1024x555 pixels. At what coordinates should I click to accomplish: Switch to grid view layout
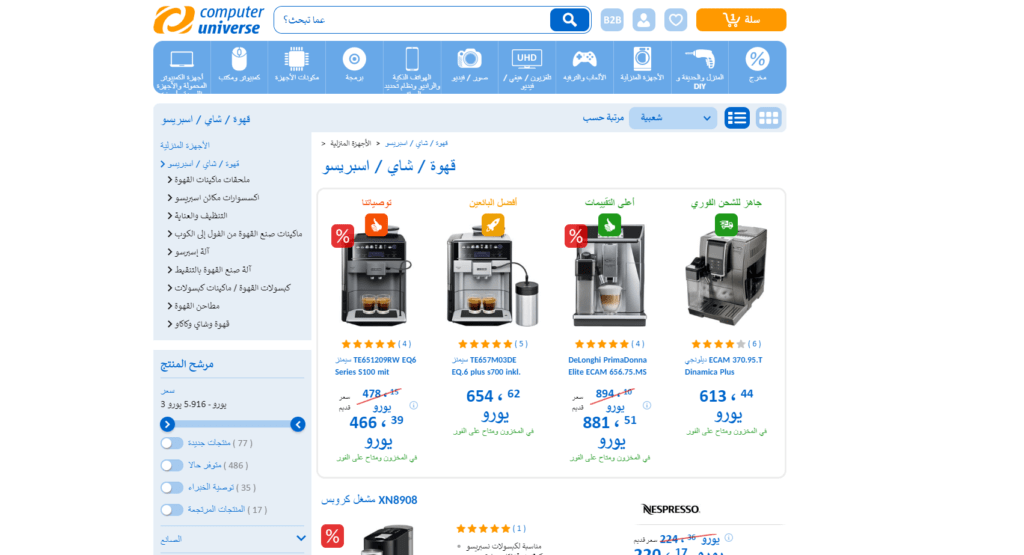(x=768, y=118)
